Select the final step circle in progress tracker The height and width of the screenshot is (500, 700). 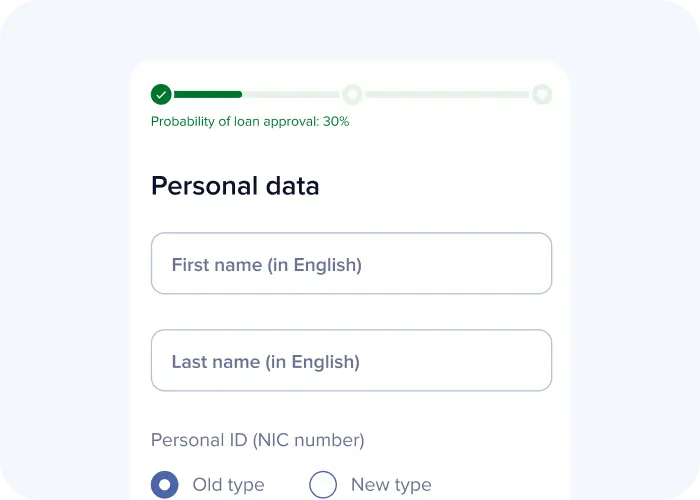(542, 94)
